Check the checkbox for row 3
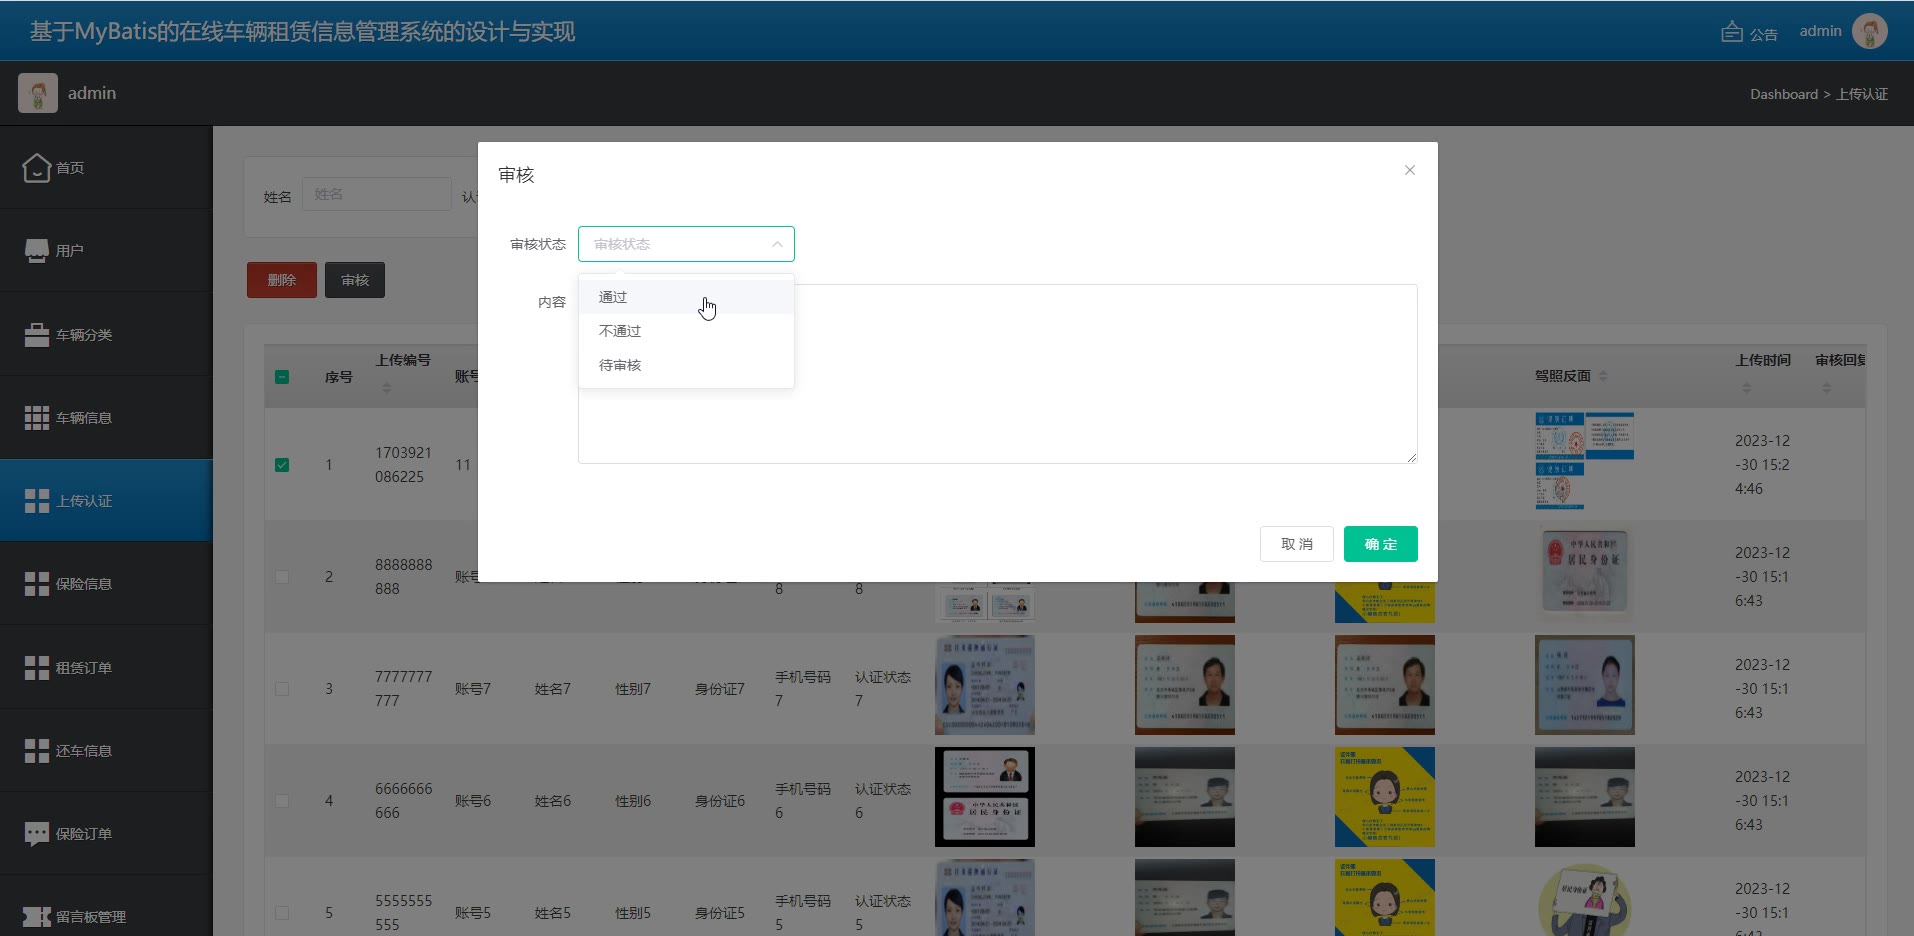1914x936 pixels. pyautogui.click(x=282, y=689)
